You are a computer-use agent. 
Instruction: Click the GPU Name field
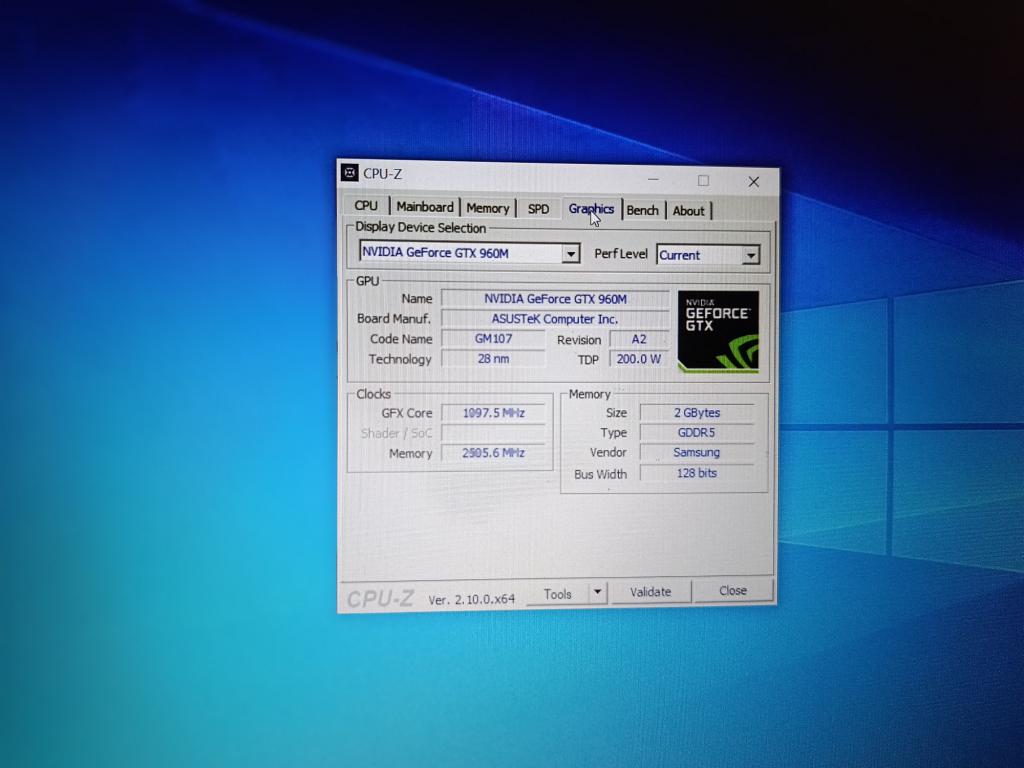coord(555,299)
